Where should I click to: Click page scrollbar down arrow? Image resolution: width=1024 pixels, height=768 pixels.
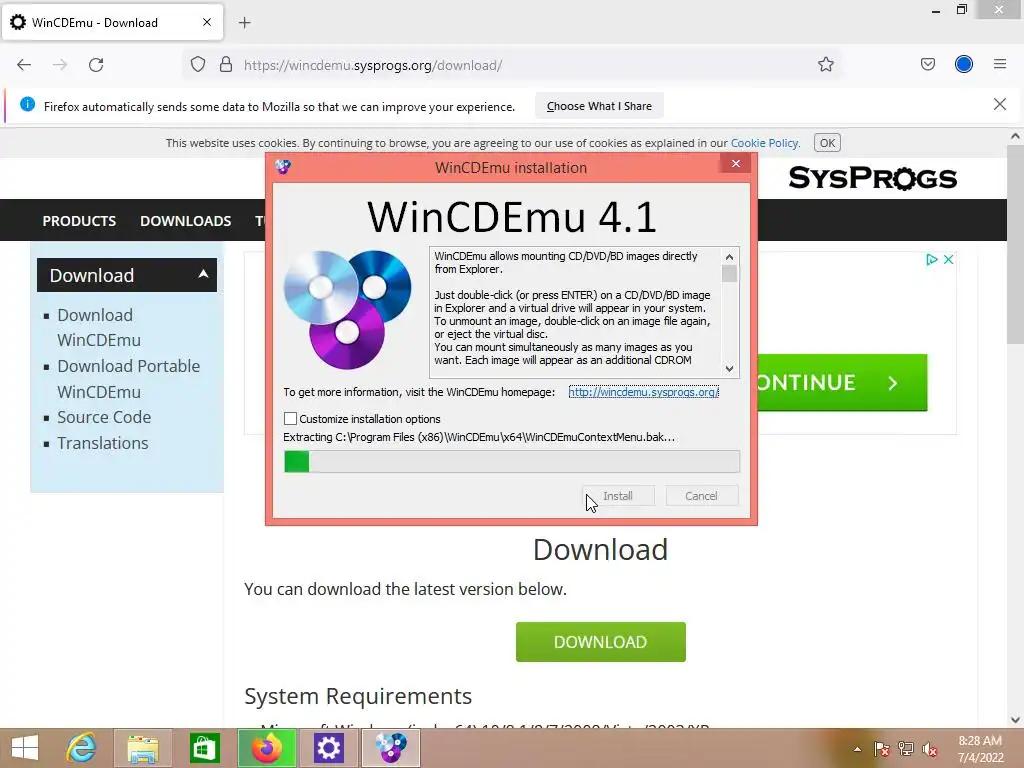pyautogui.click(x=1015, y=720)
